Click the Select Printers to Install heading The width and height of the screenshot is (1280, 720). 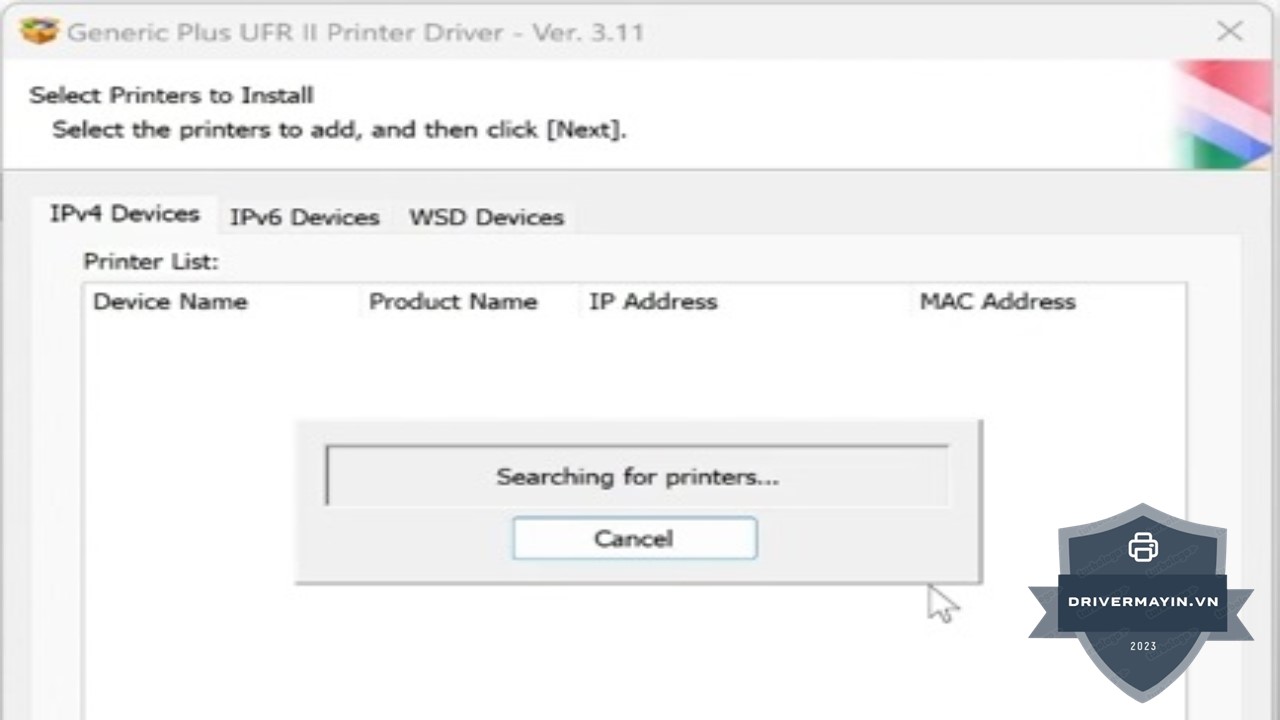coord(171,95)
